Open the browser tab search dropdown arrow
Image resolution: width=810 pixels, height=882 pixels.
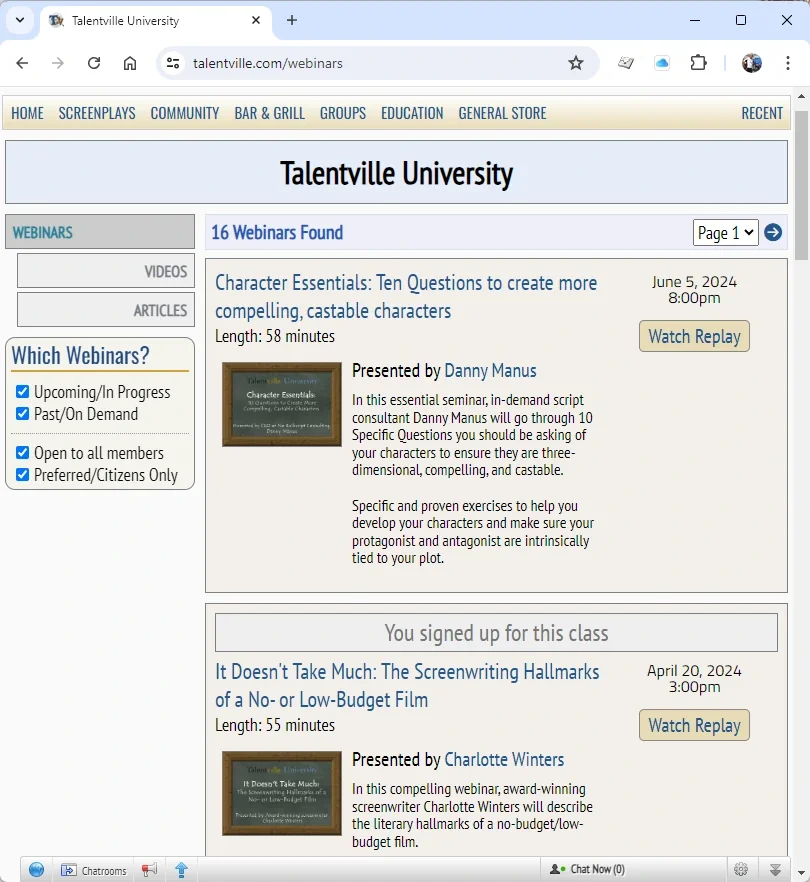(x=19, y=20)
